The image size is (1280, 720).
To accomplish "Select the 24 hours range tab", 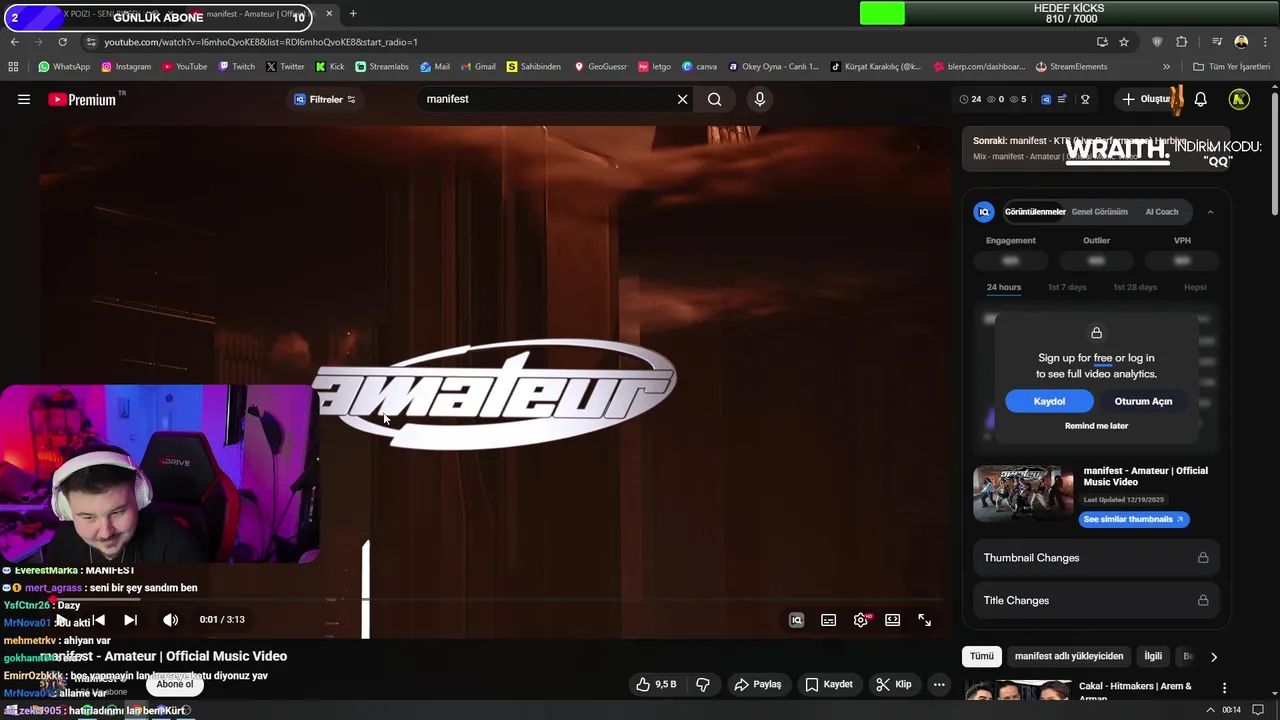I will coord(1004,287).
